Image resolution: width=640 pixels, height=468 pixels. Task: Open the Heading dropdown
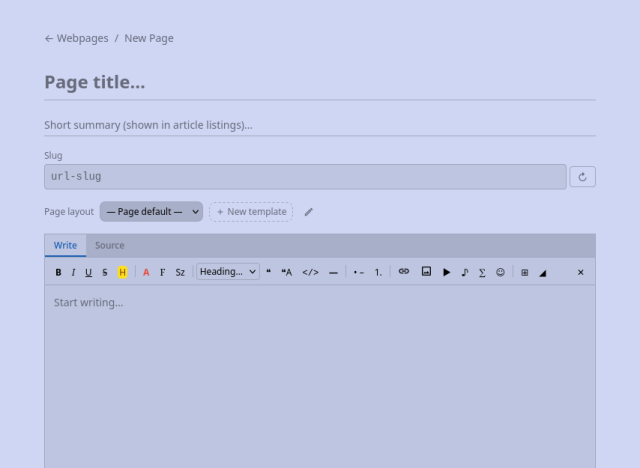(228, 272)
